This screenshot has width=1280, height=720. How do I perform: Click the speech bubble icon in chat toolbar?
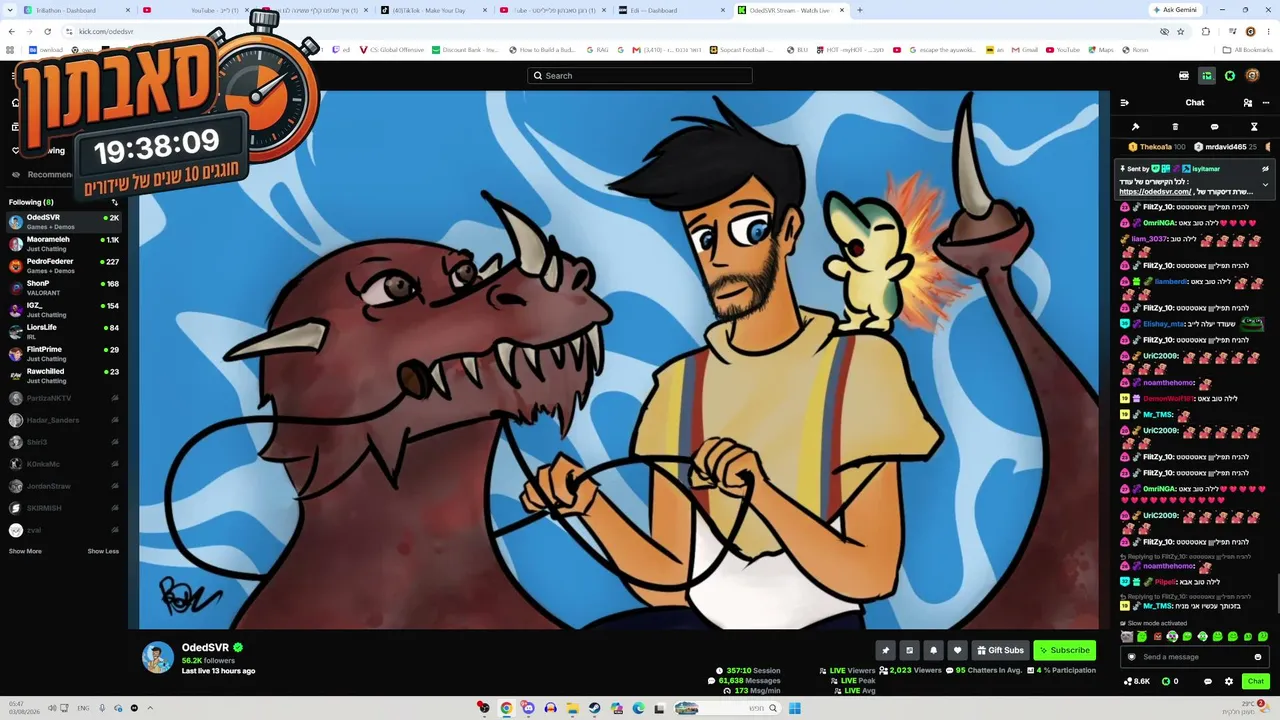tap(1214, 127)
